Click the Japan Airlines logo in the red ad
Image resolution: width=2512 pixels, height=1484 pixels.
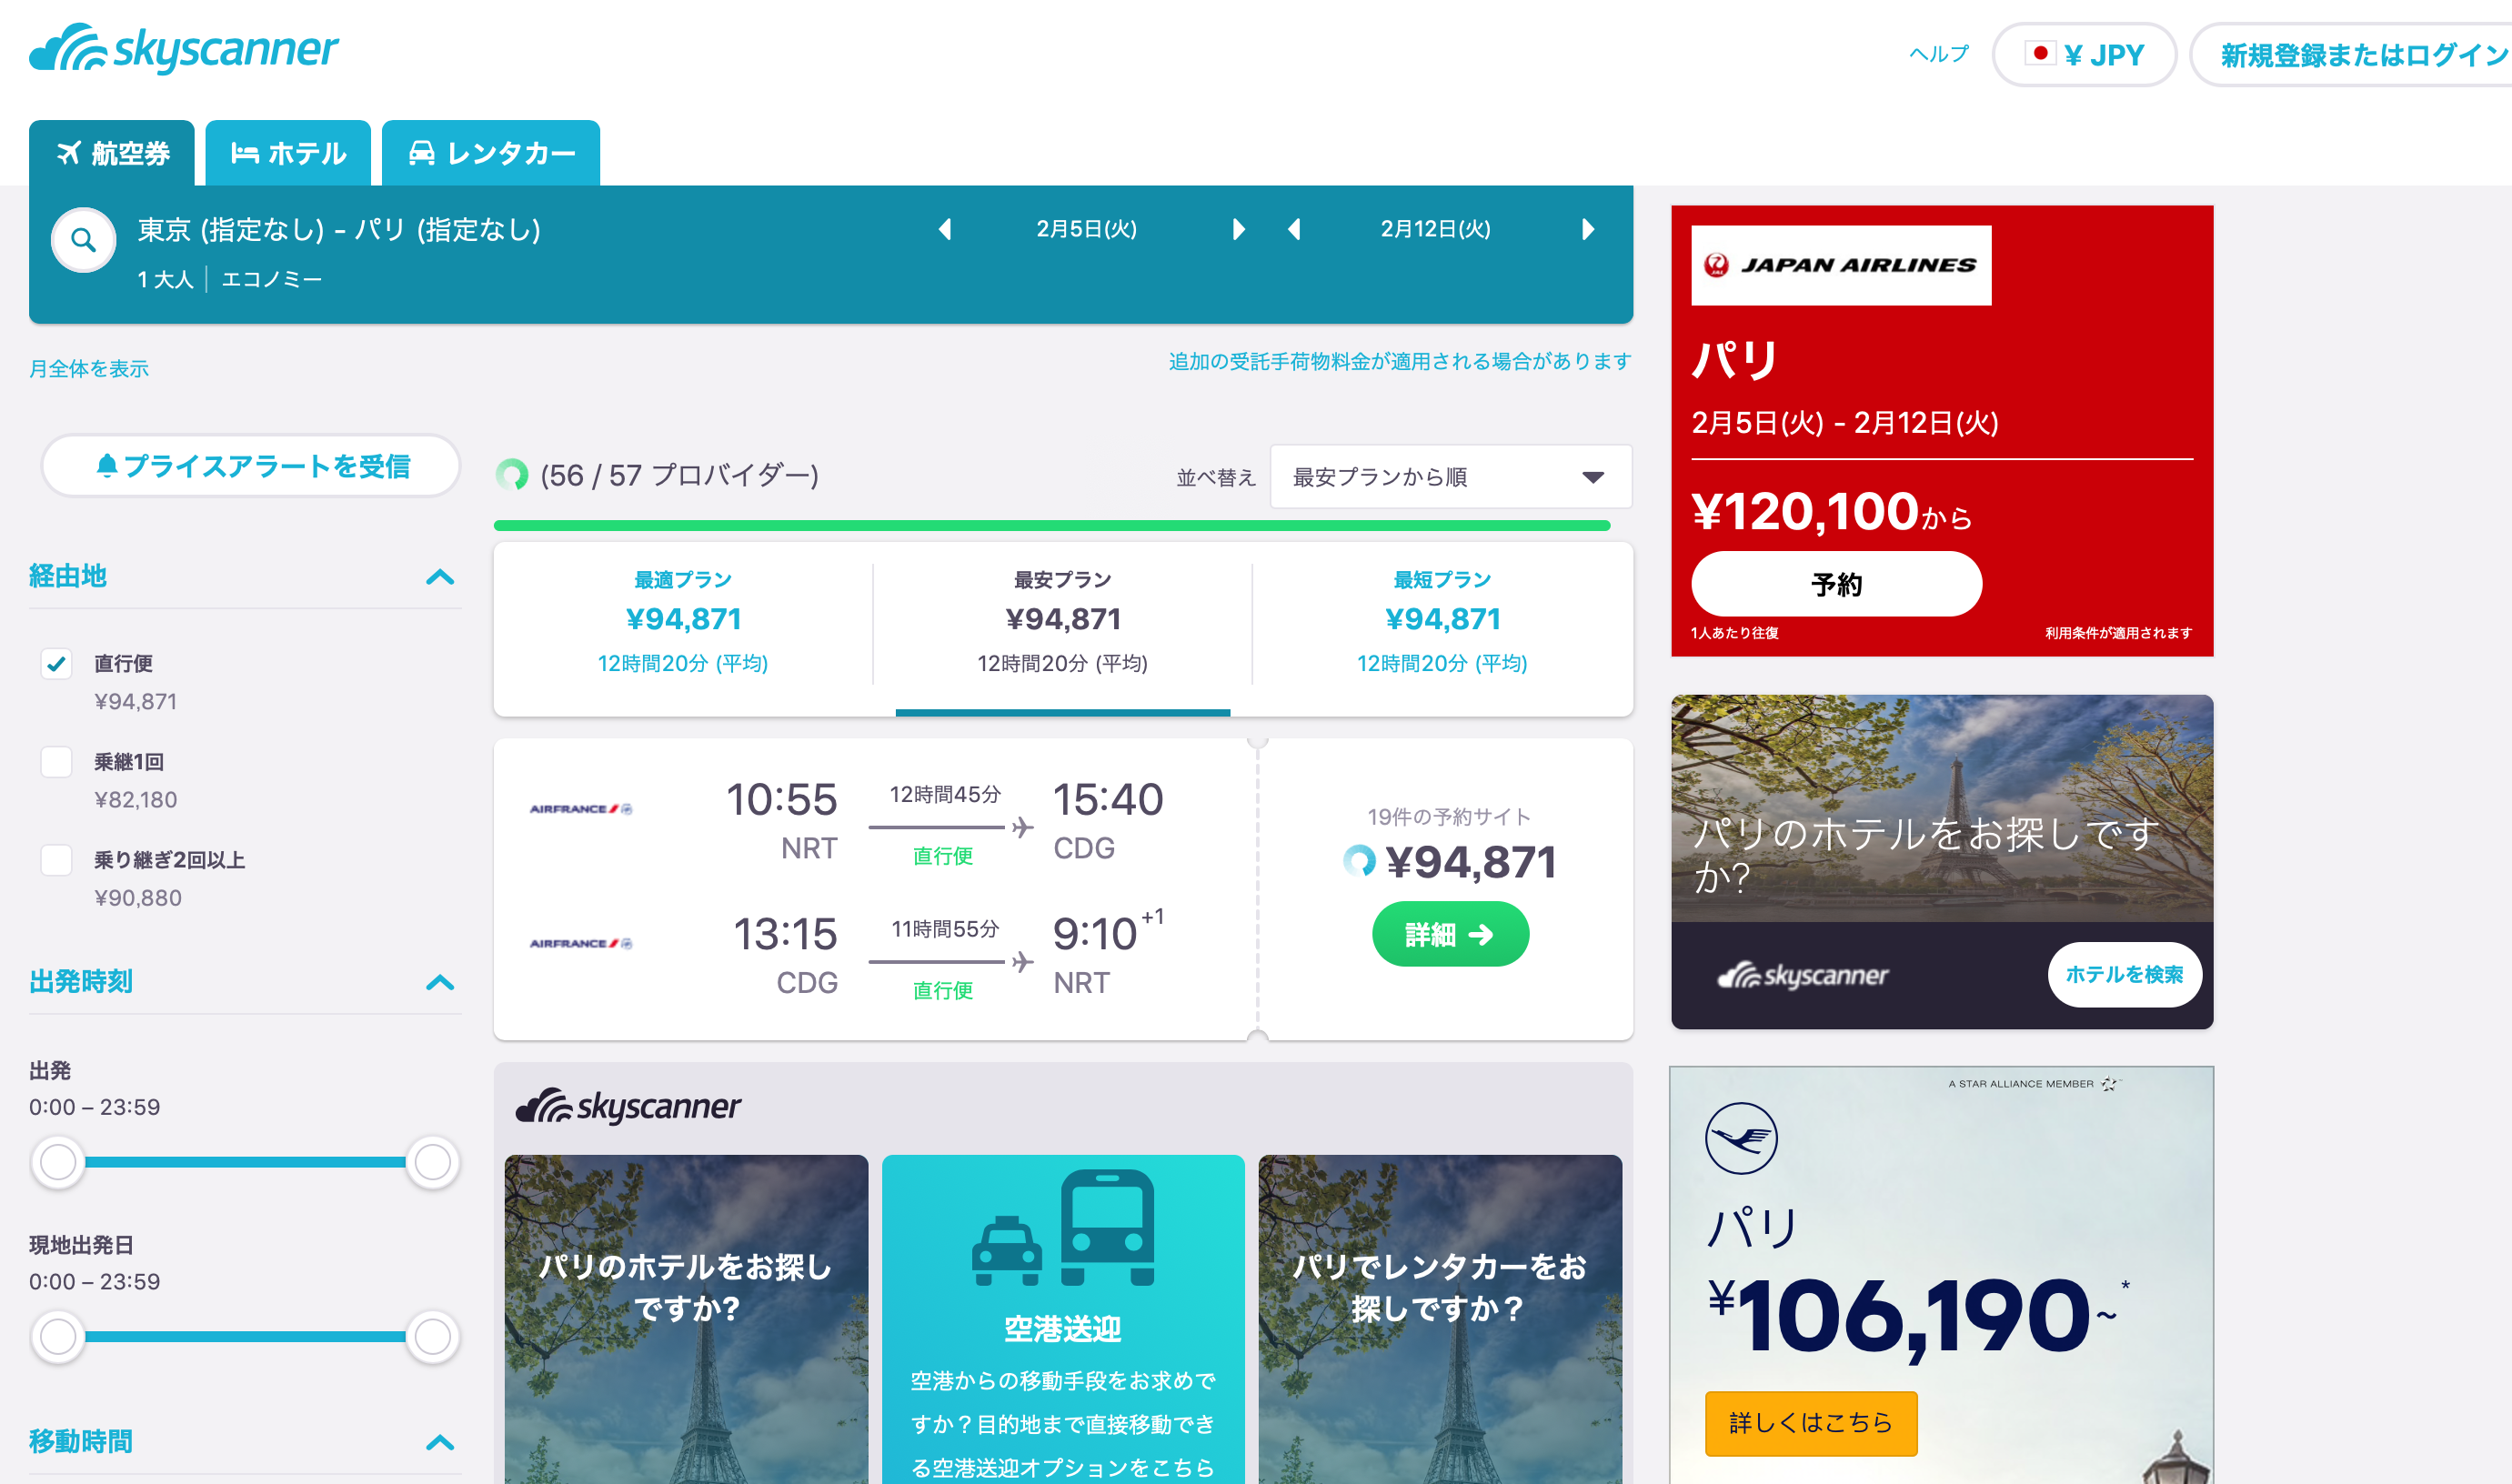(x=1841, y=265)
